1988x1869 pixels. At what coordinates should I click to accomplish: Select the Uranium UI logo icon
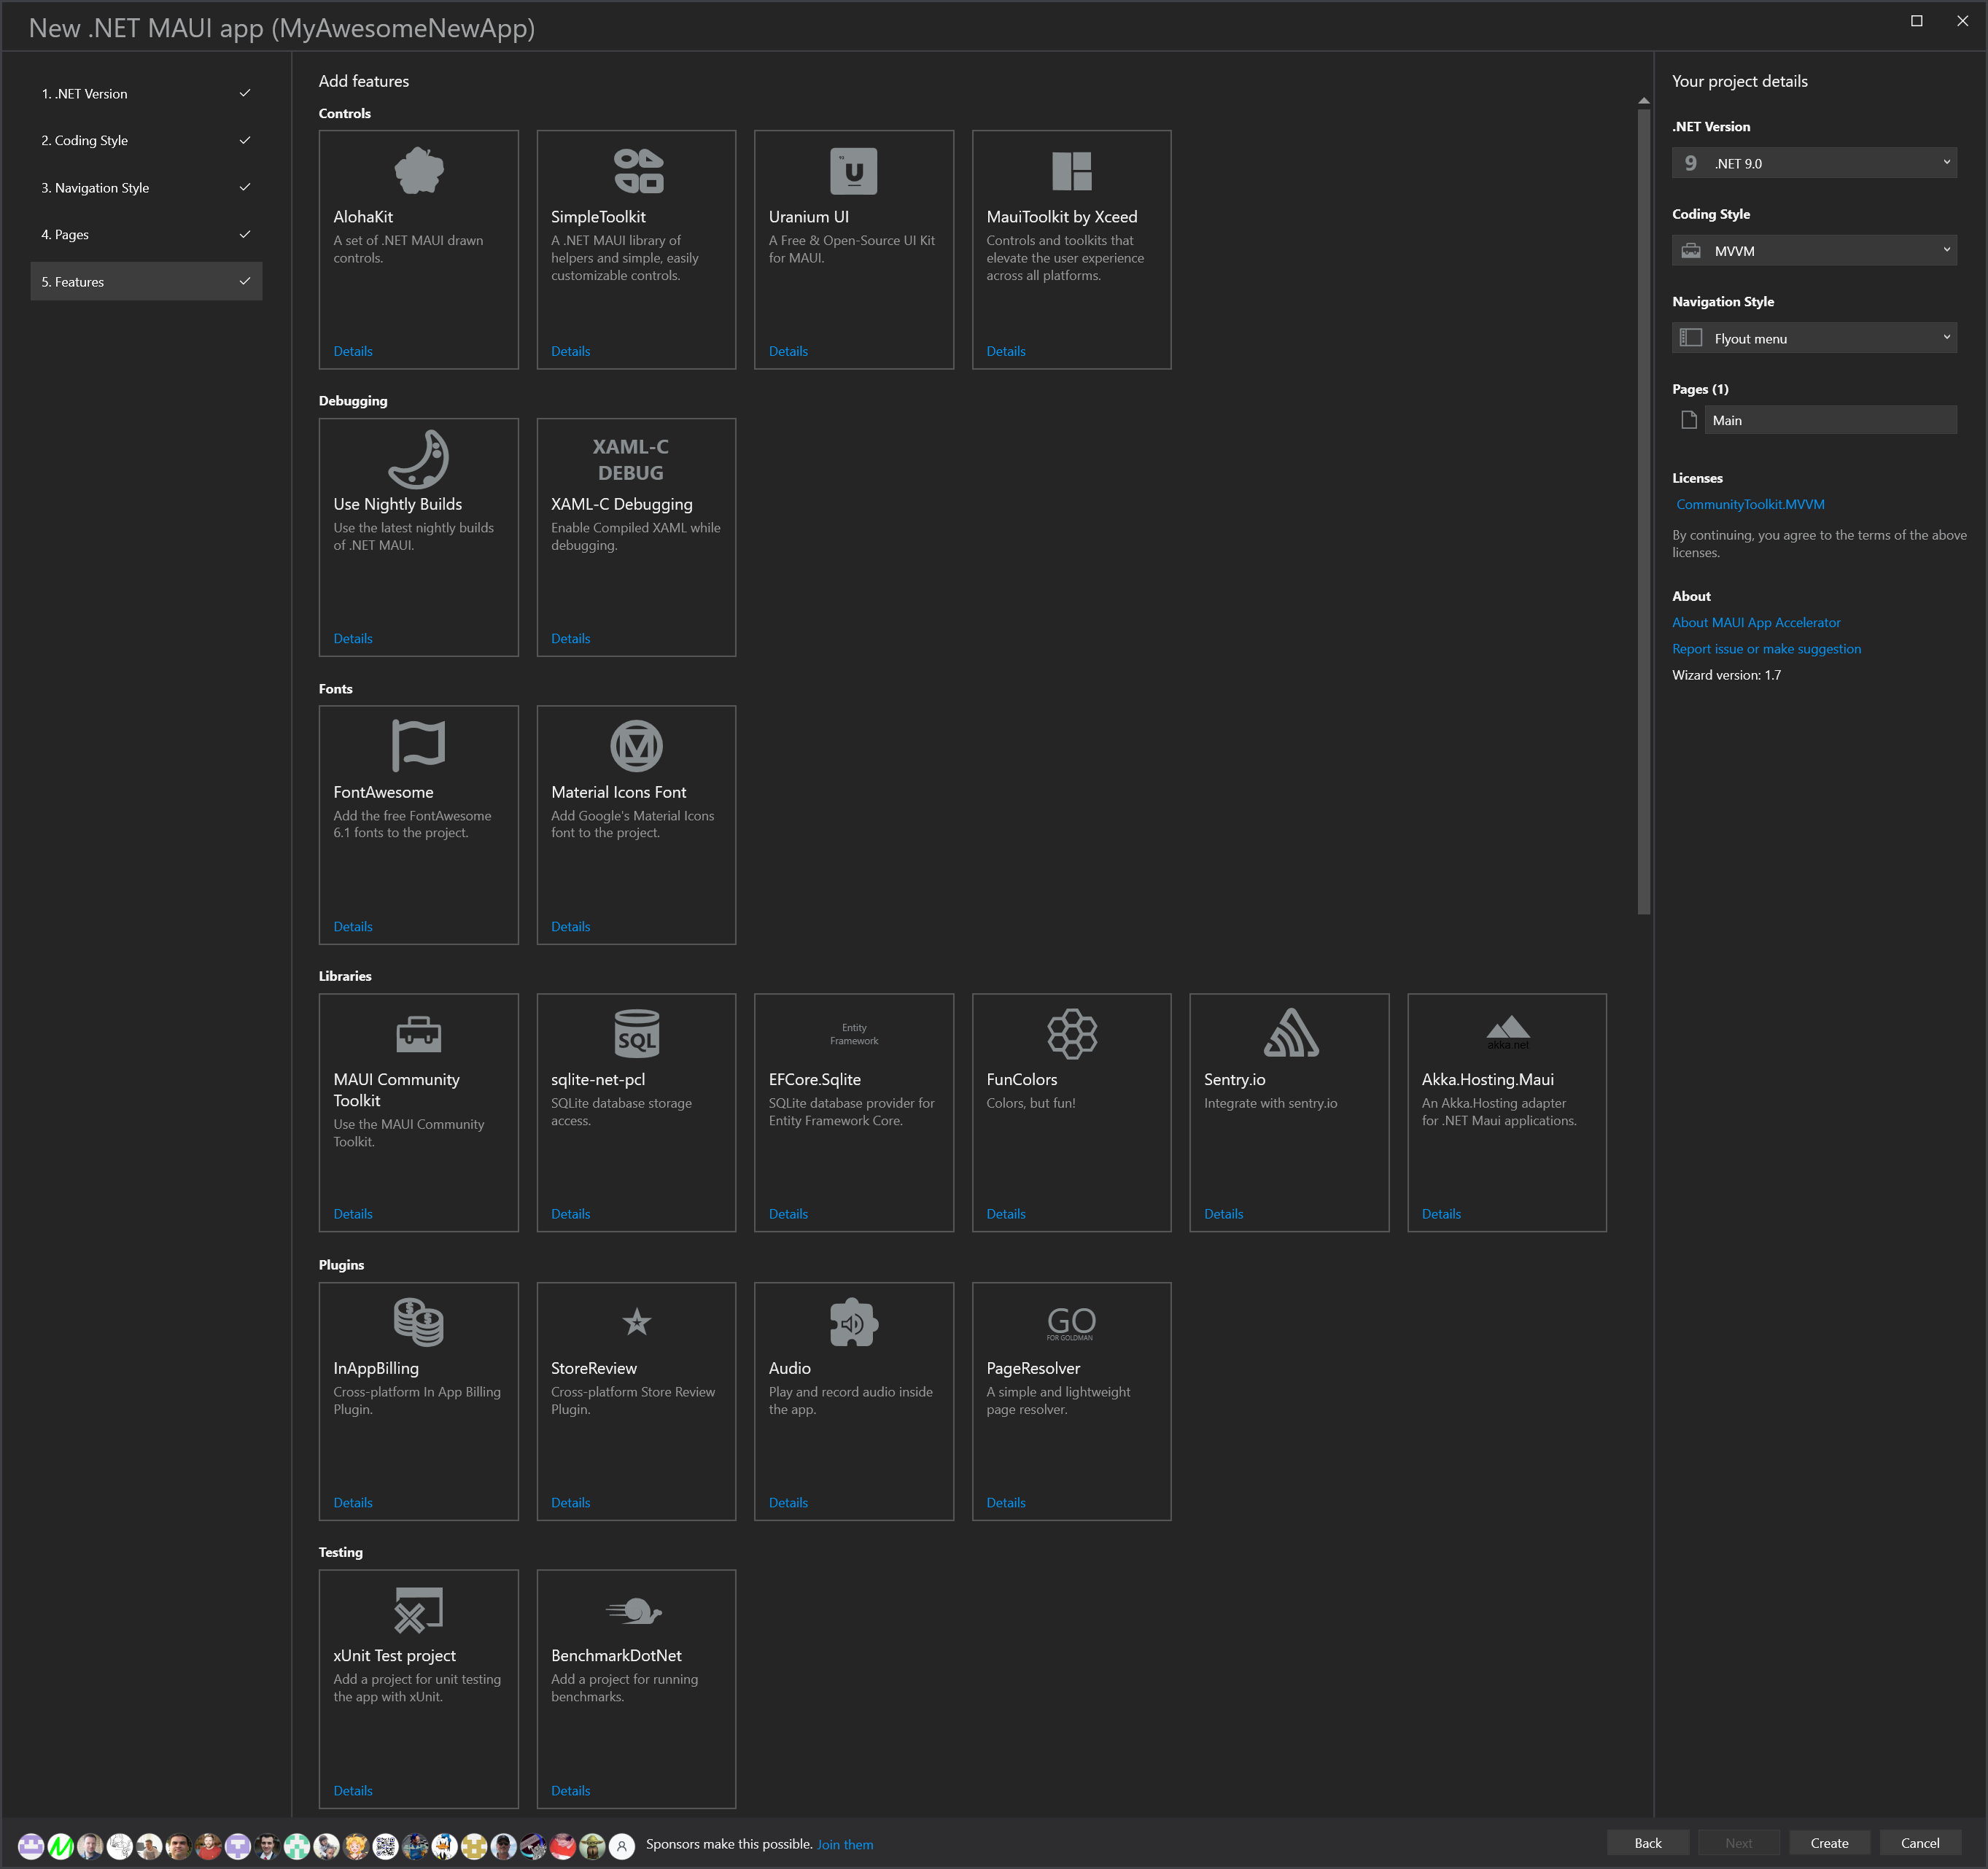click(x=853, y=171)
